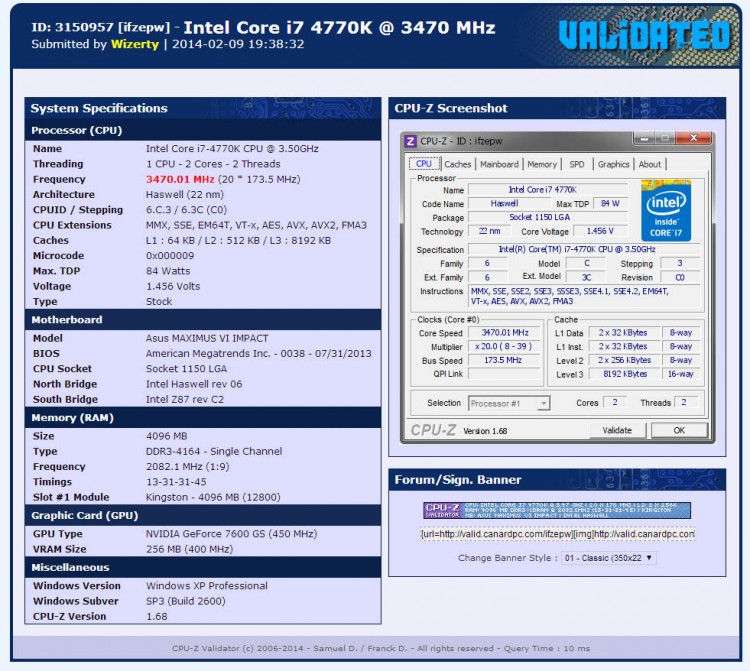Click the Specification i7-4770K field in CPU-Z
This screenshot has width=750, height=671.
pyautogui.click(x=584, y=249)
